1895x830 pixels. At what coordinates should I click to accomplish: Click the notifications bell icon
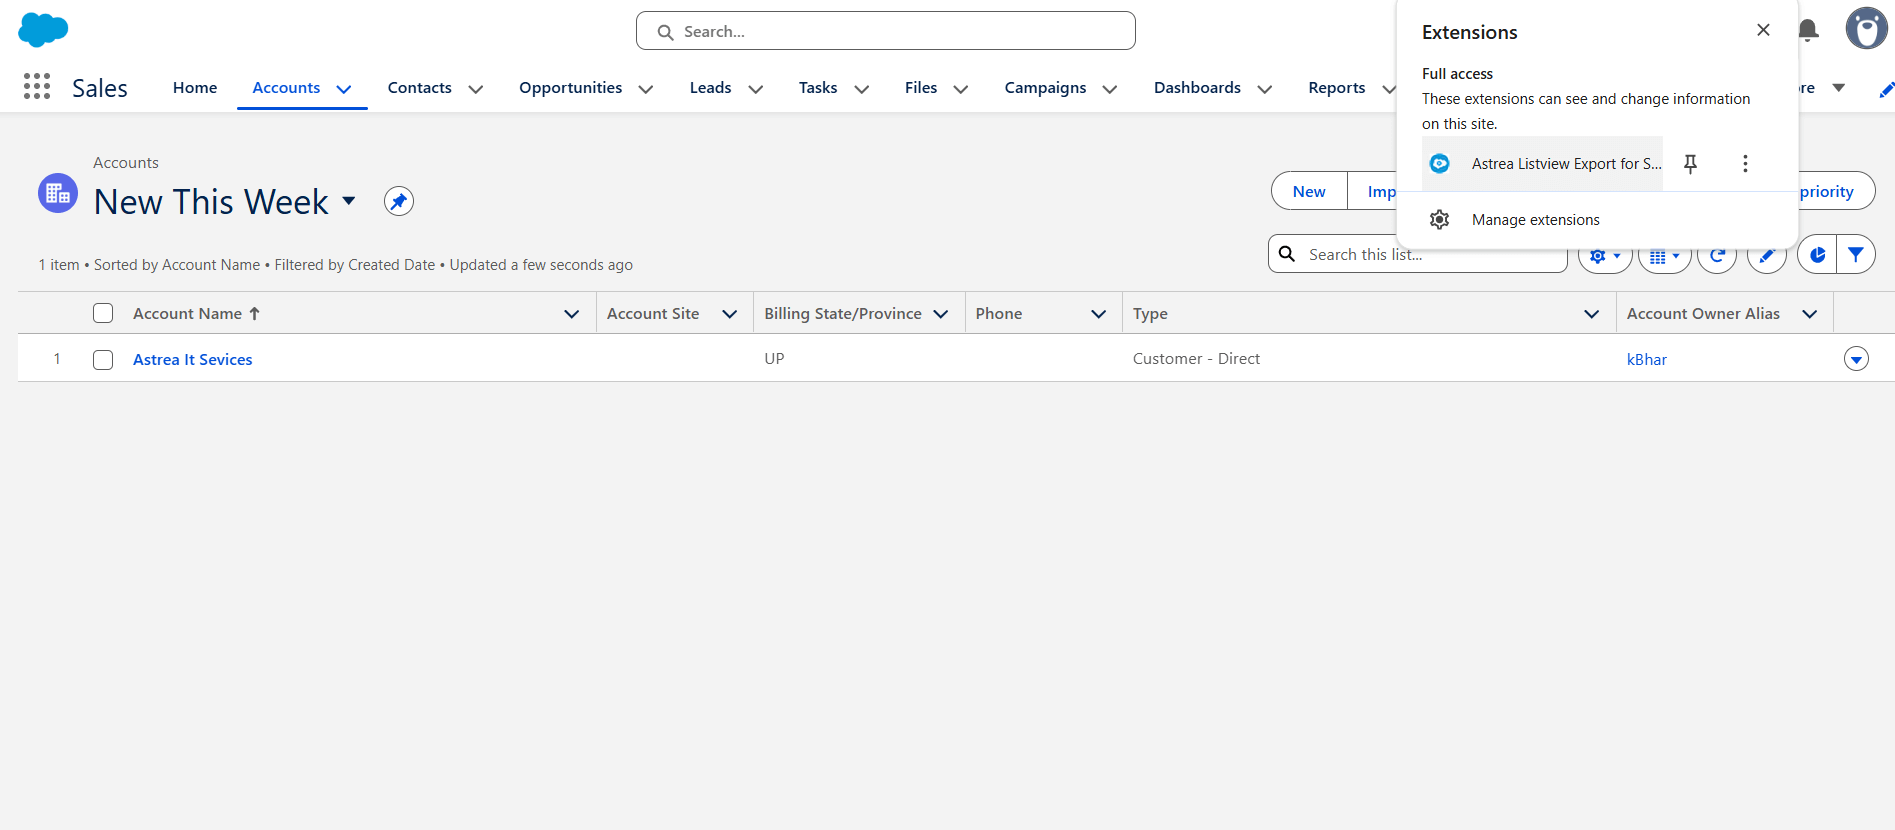[1808, 30]
